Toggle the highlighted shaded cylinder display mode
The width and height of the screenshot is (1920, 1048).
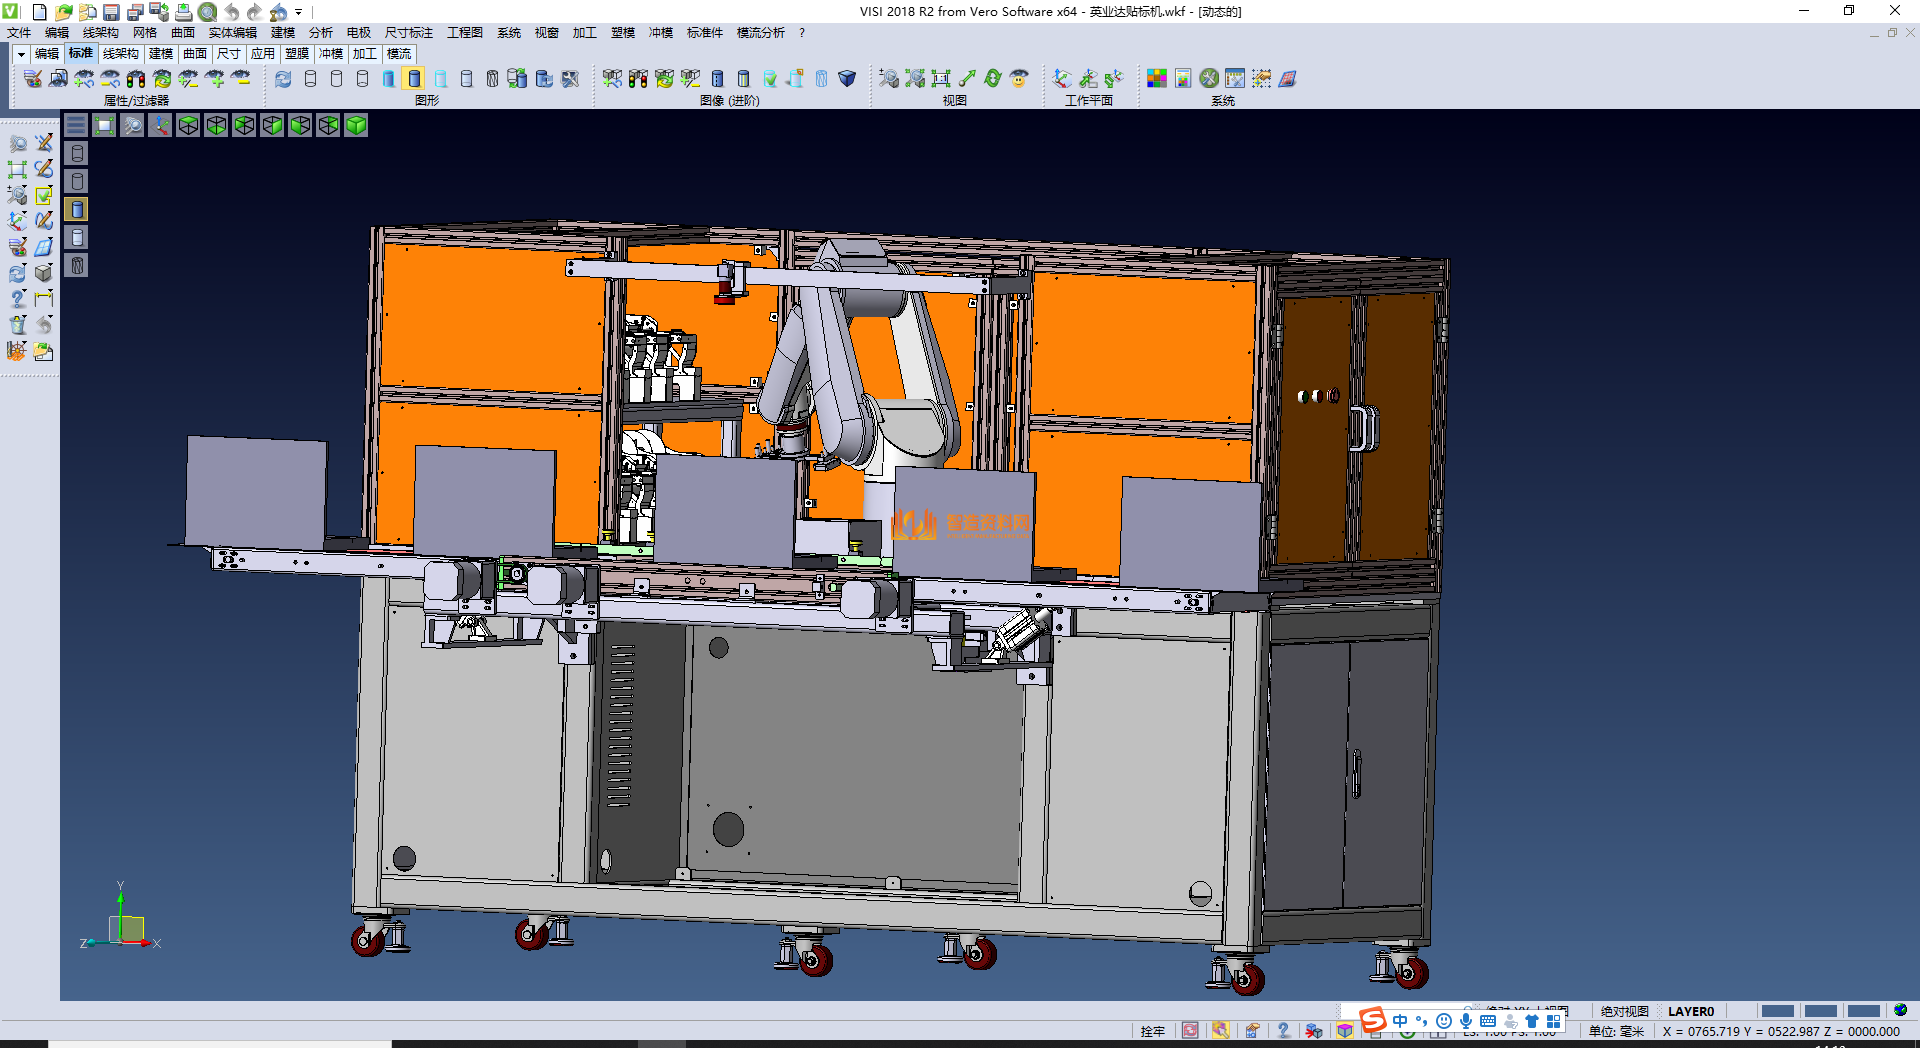[x=415, y=79]
